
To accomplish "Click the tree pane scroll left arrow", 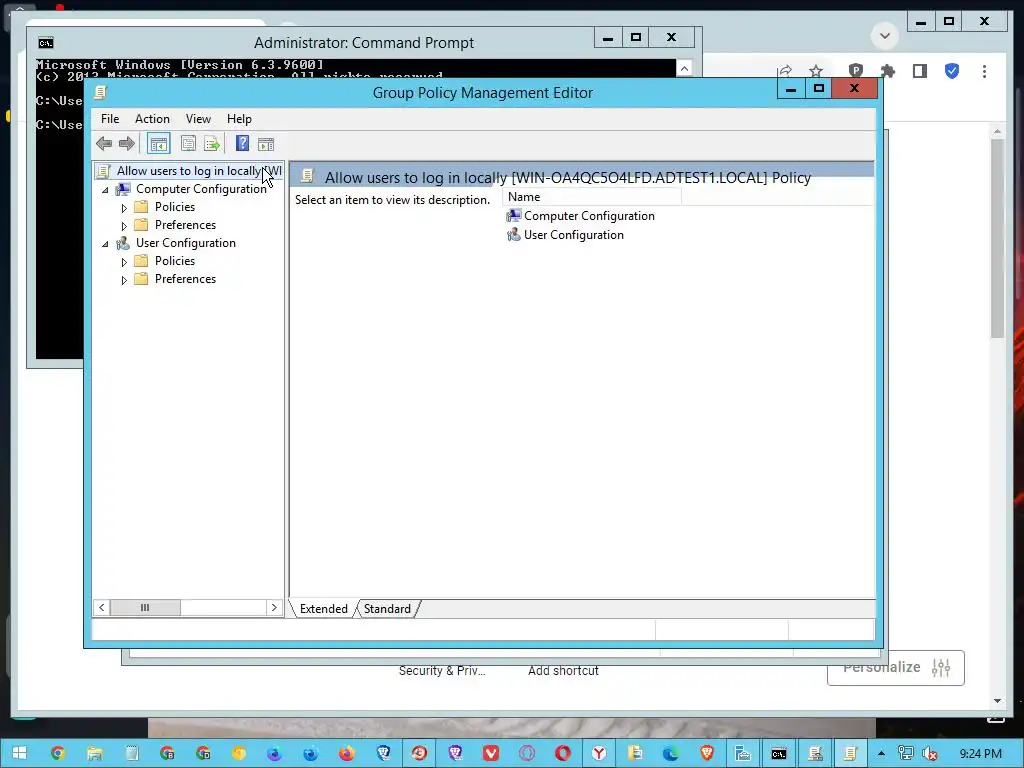I will [x=102, y=607].
